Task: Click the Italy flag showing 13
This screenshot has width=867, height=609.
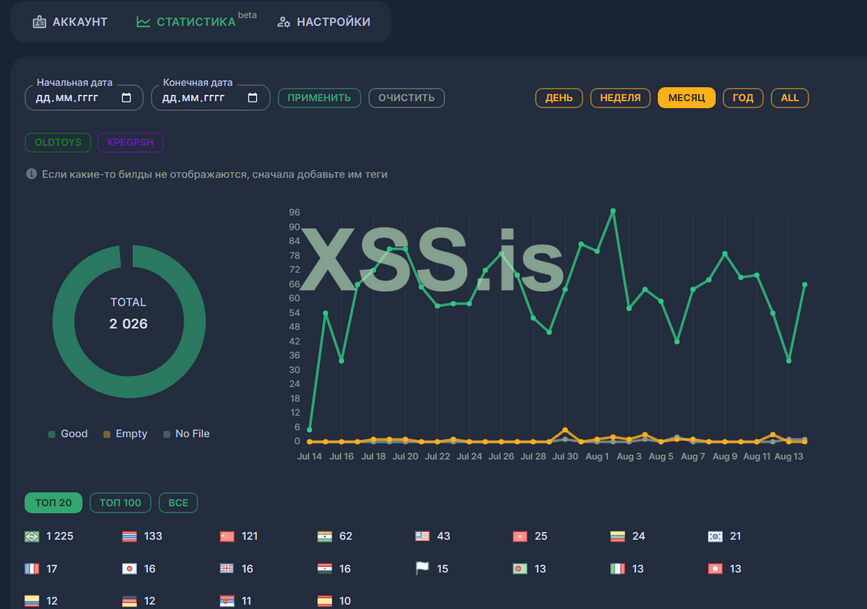Action: pyautogui.click(x=618, y=569)
